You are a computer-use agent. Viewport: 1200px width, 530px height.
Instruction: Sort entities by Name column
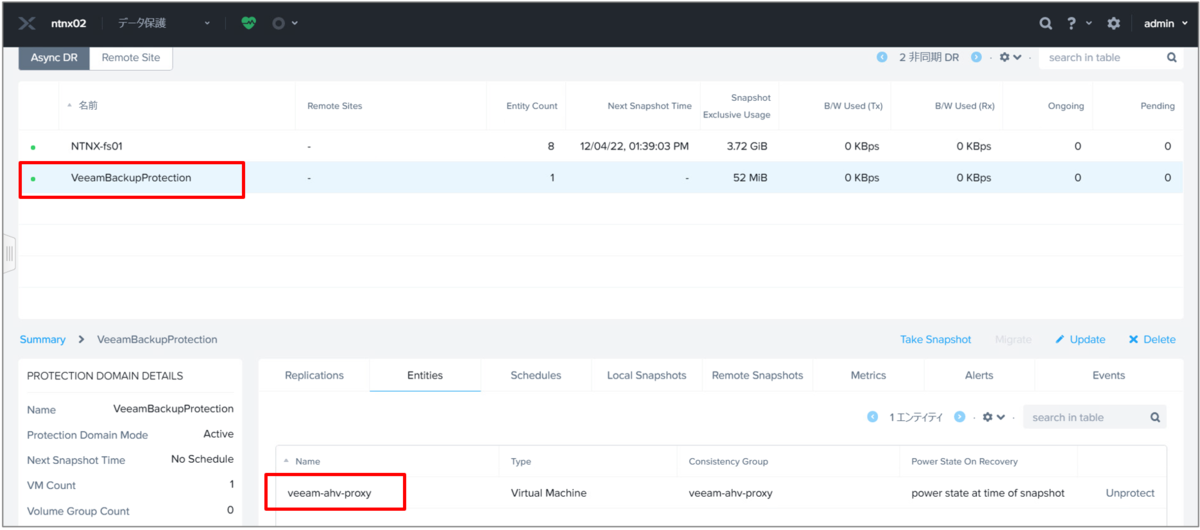tap(307, 461)
